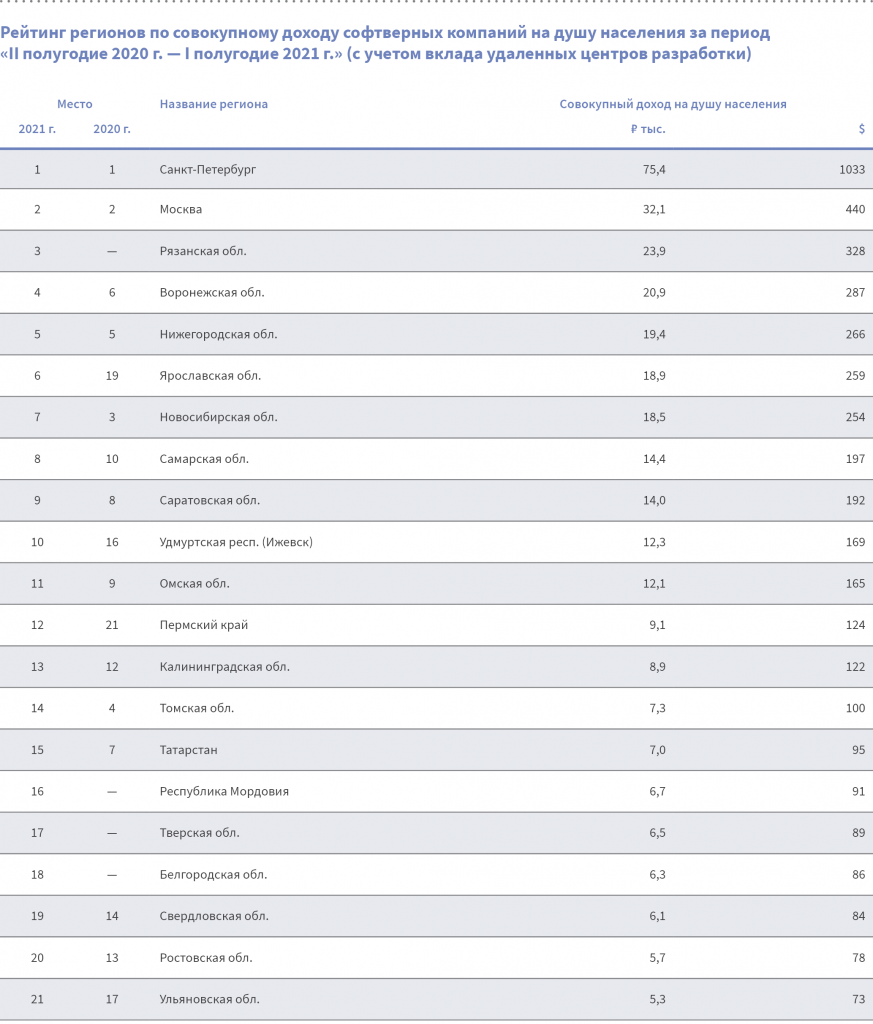Click Ярославская обл. region name
This screenshot has height=1024, width=873.
coord(210,376)
